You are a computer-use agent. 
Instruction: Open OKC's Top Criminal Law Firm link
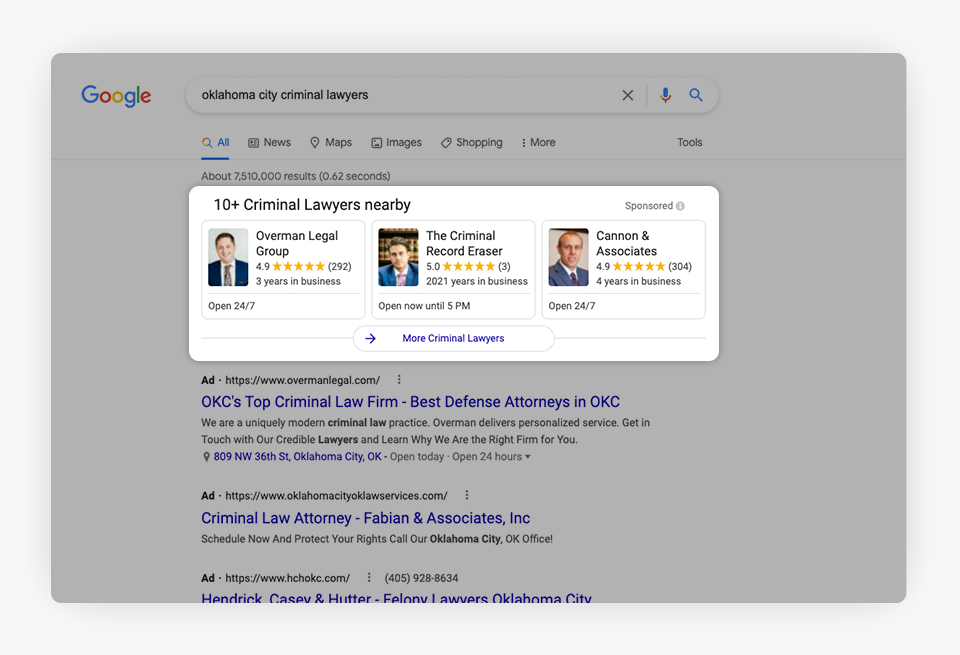(x=410, y=402)
